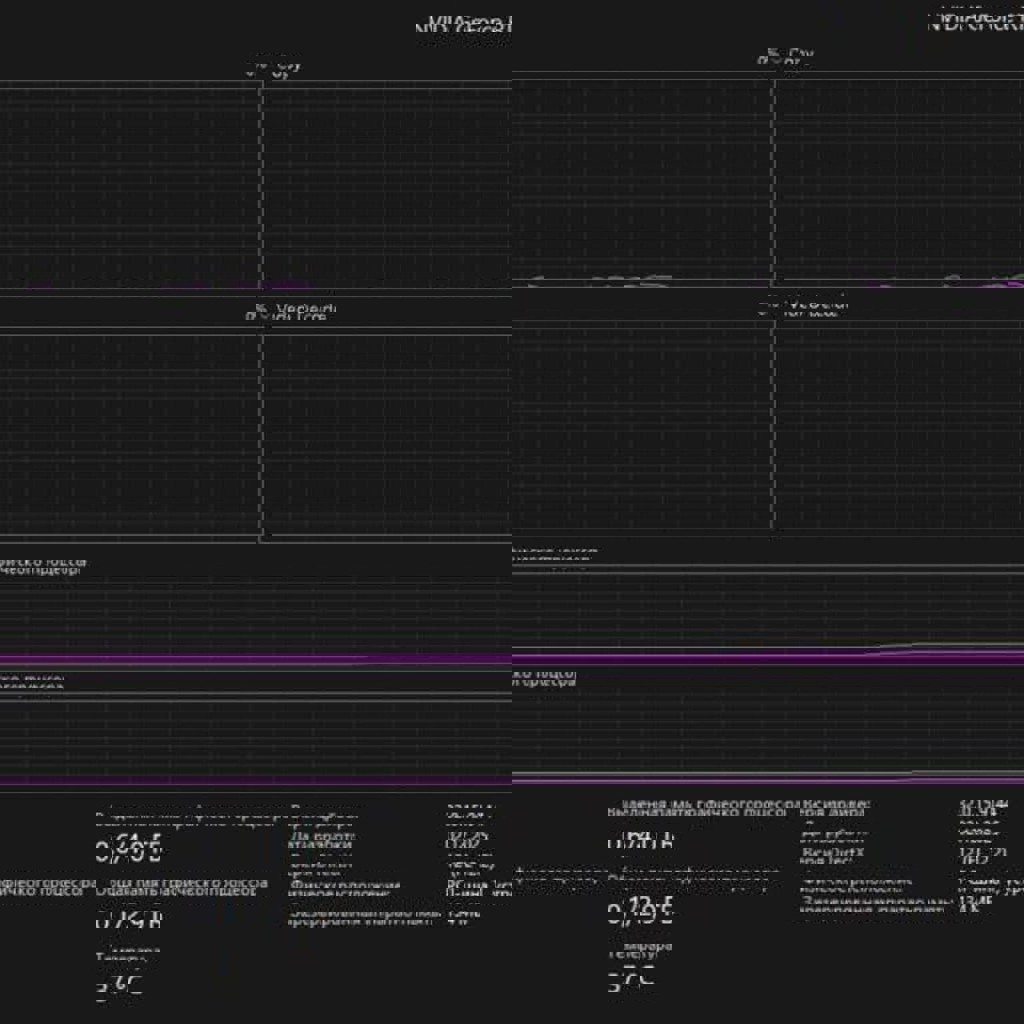The width and height of the screenshot is (1024, 1024).
Task: Click the GPU utilization value in left panel
Action: click(x=128, y=852)
